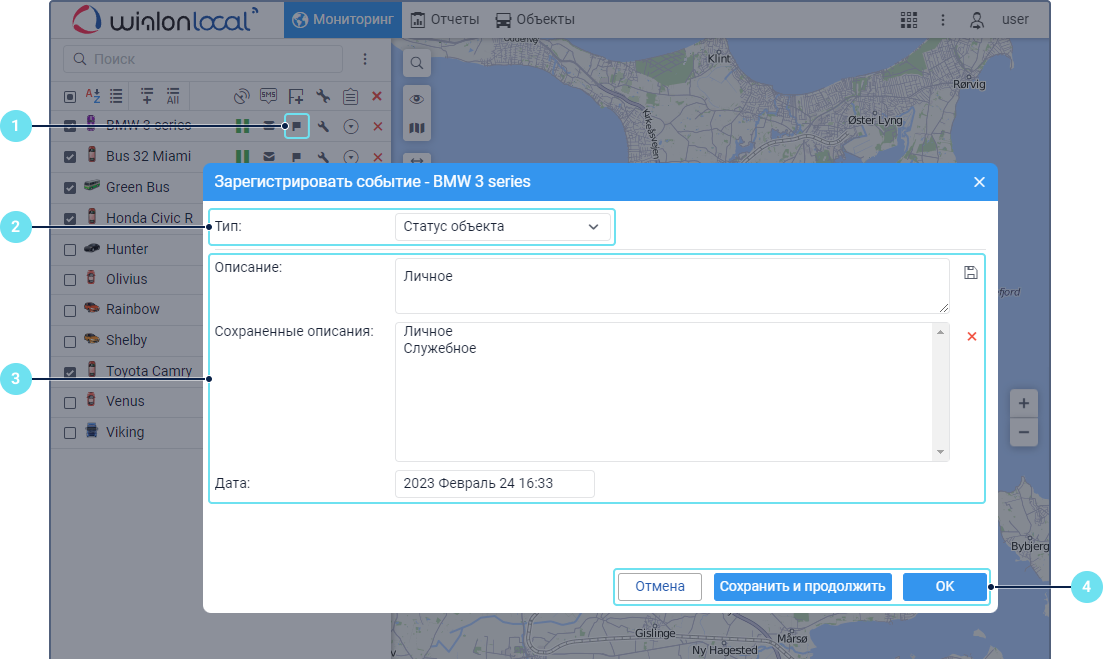The height and width of the screenshot is (659, 1103).
Task: Click Bus 32 Miami envelope message icon
Action: coord(269,156)
